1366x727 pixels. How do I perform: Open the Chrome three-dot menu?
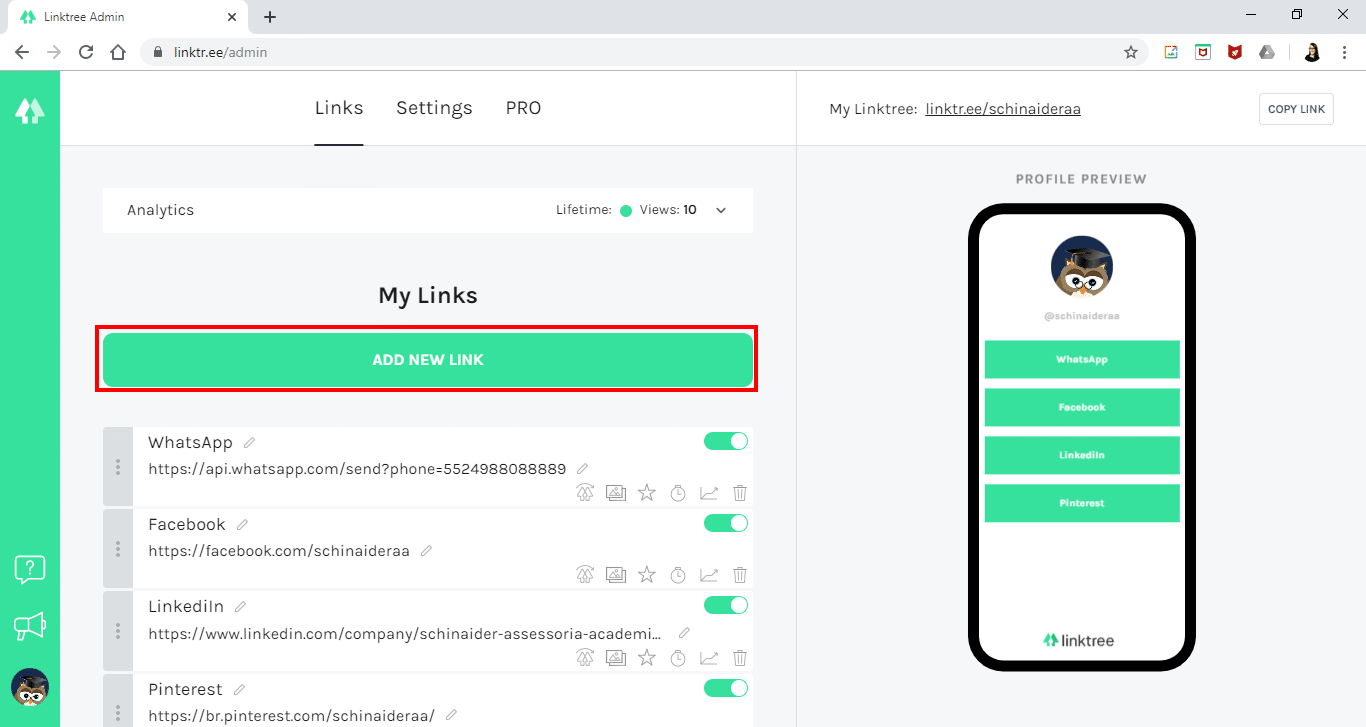pyautogui.click(x=1344, y=52)
